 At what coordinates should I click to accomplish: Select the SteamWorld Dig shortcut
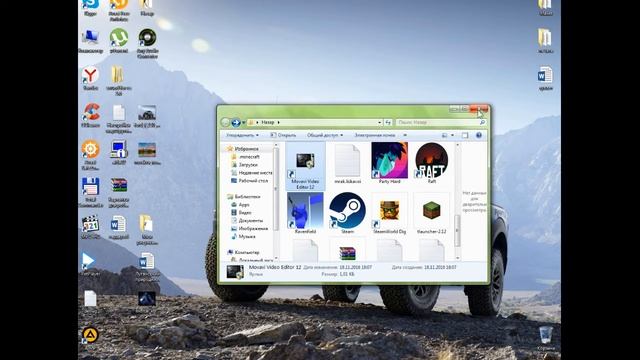[x=389, y=213]
